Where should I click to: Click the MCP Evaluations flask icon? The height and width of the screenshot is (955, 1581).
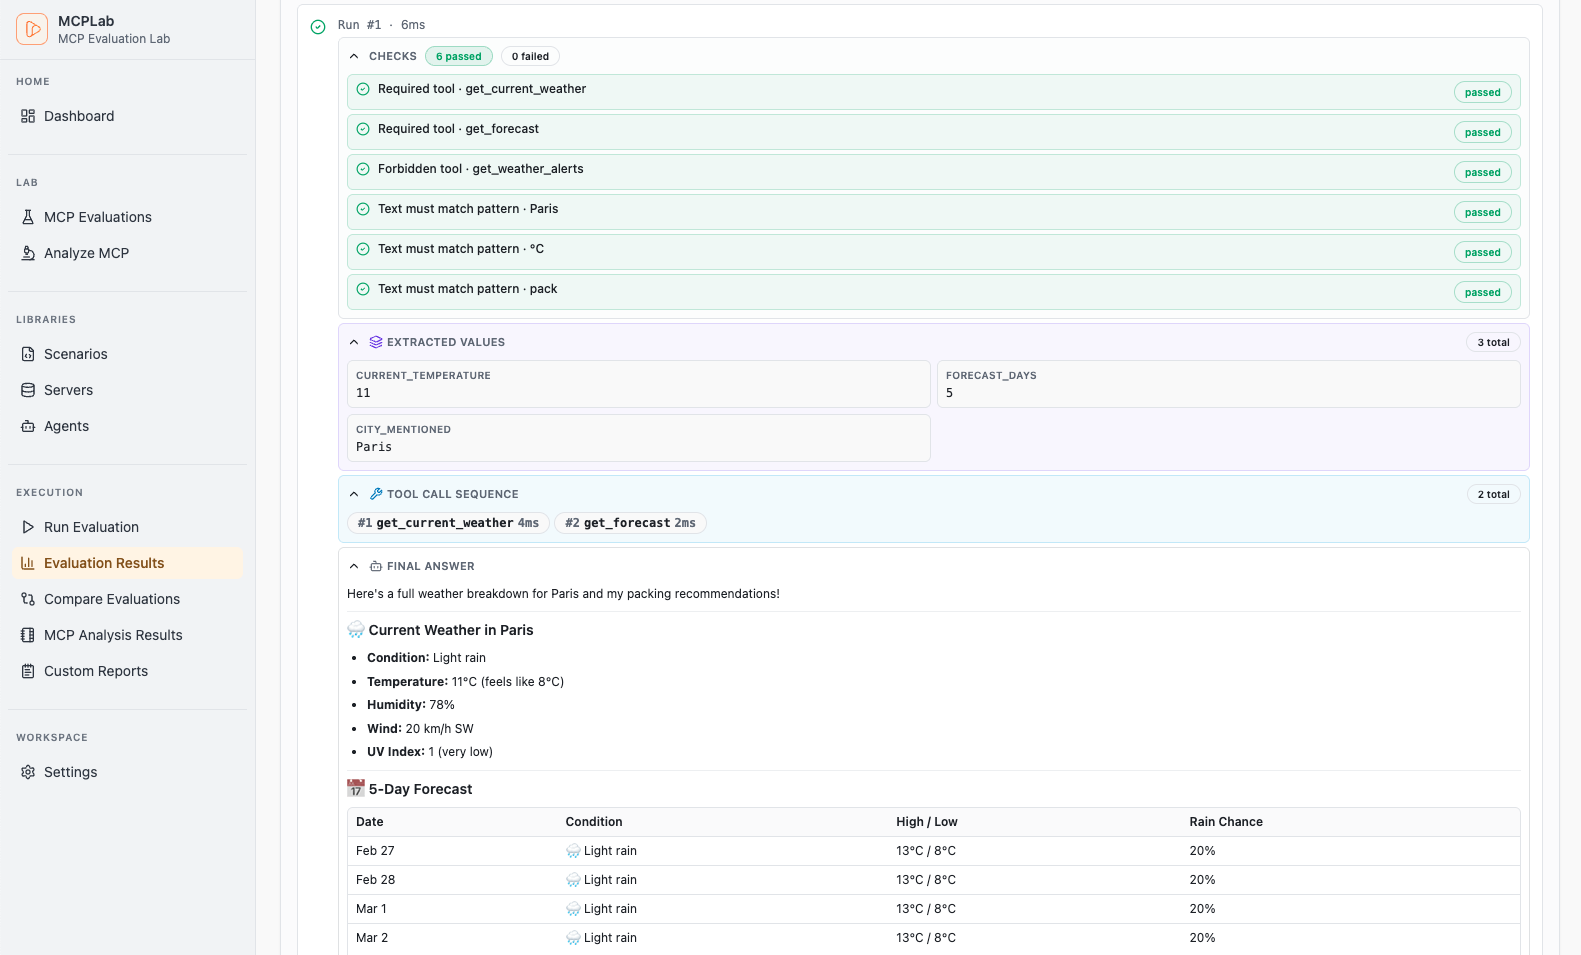pyautogui.click(x=28, y=217)
